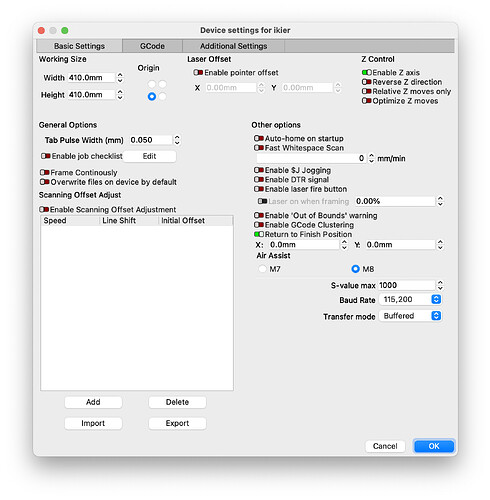The width and height of the screenshot is (490, 500).
Task: Select the bottom-right origin radio button
Action: point(162,96)
